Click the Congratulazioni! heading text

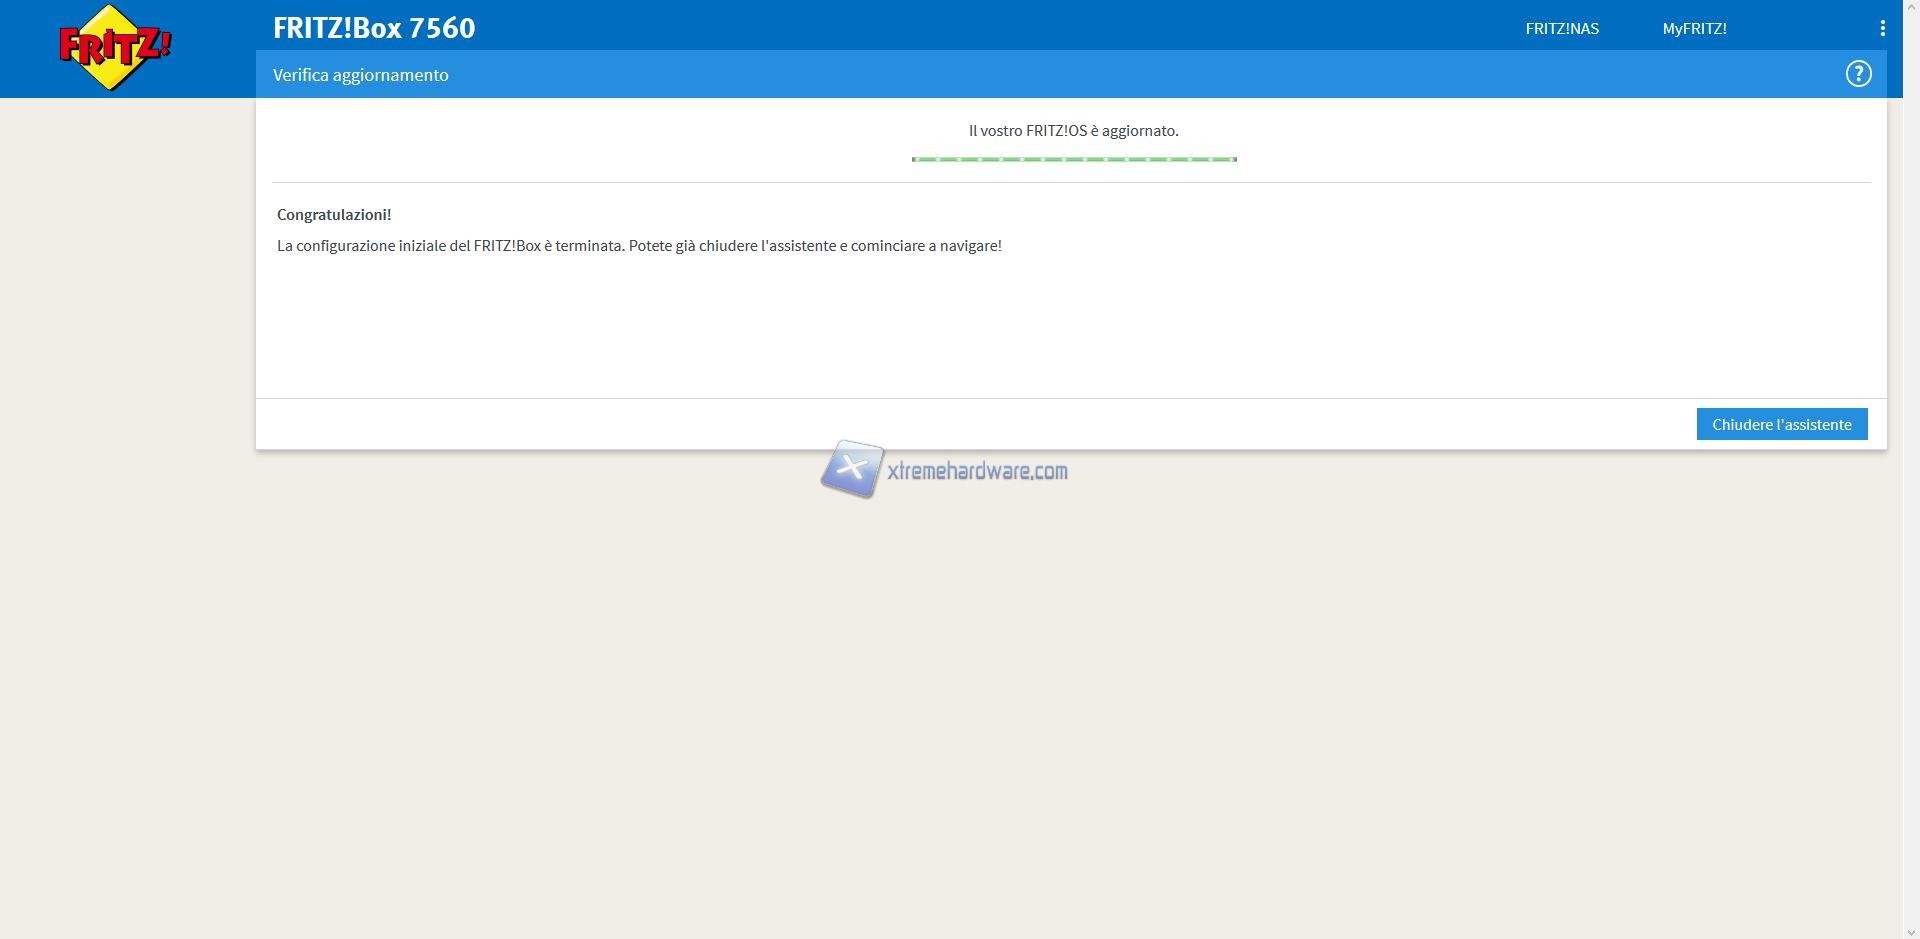(334, 215)
